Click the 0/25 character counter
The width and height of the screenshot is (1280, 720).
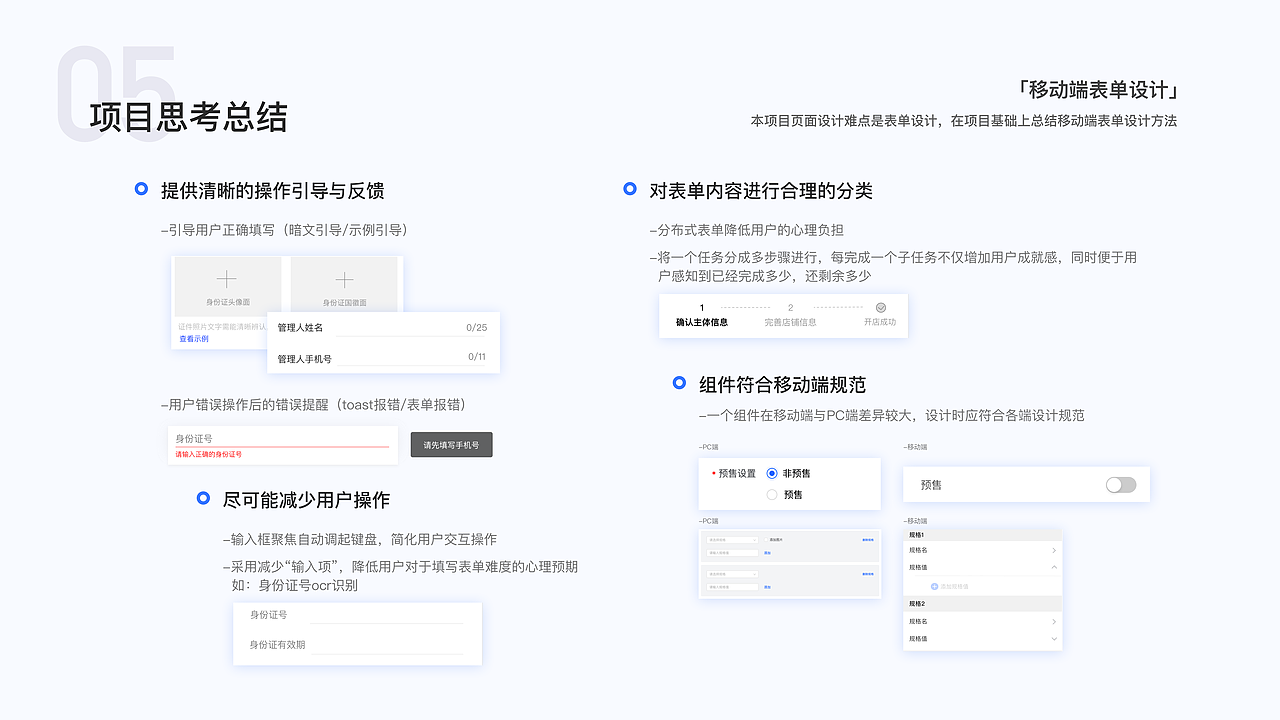[476, 328]
